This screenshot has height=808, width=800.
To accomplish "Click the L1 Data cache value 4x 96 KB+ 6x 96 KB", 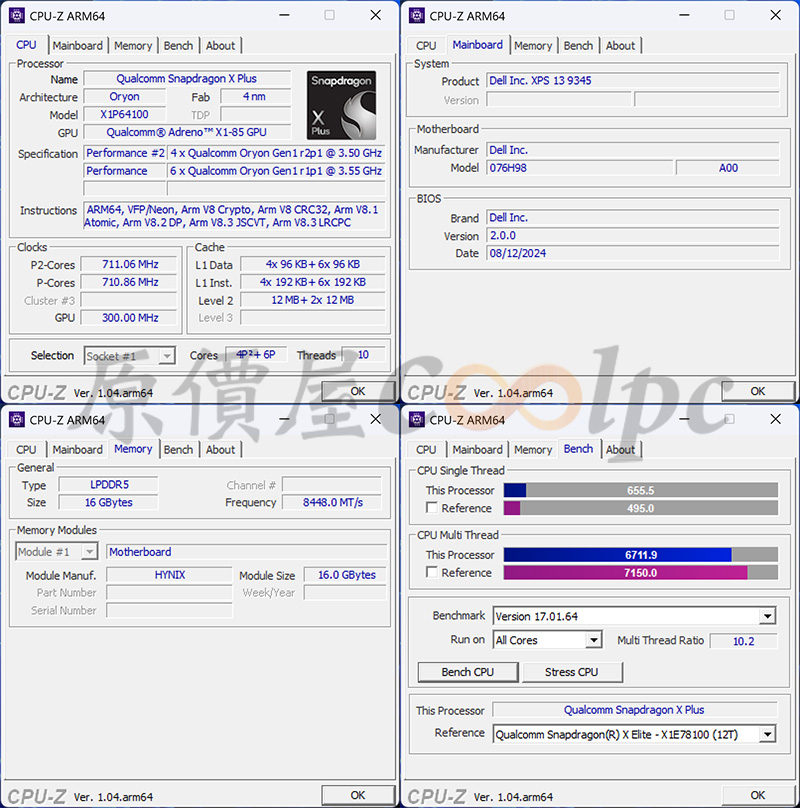I will [313, 264].
